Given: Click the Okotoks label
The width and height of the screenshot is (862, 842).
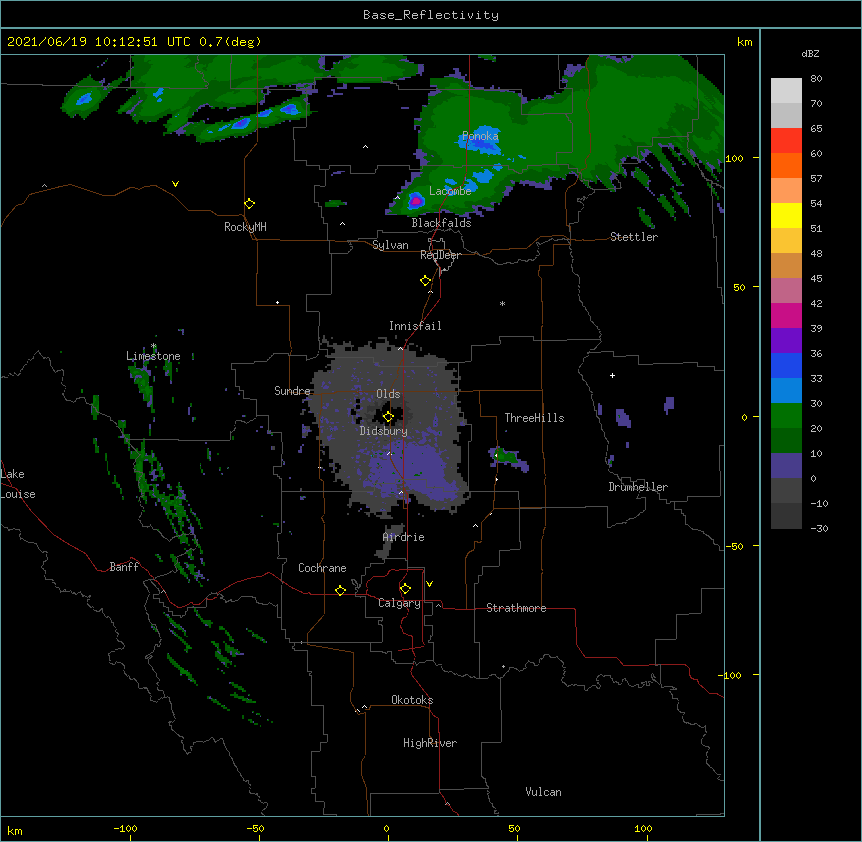Looking at the screenshot, I should click(412, 700).
